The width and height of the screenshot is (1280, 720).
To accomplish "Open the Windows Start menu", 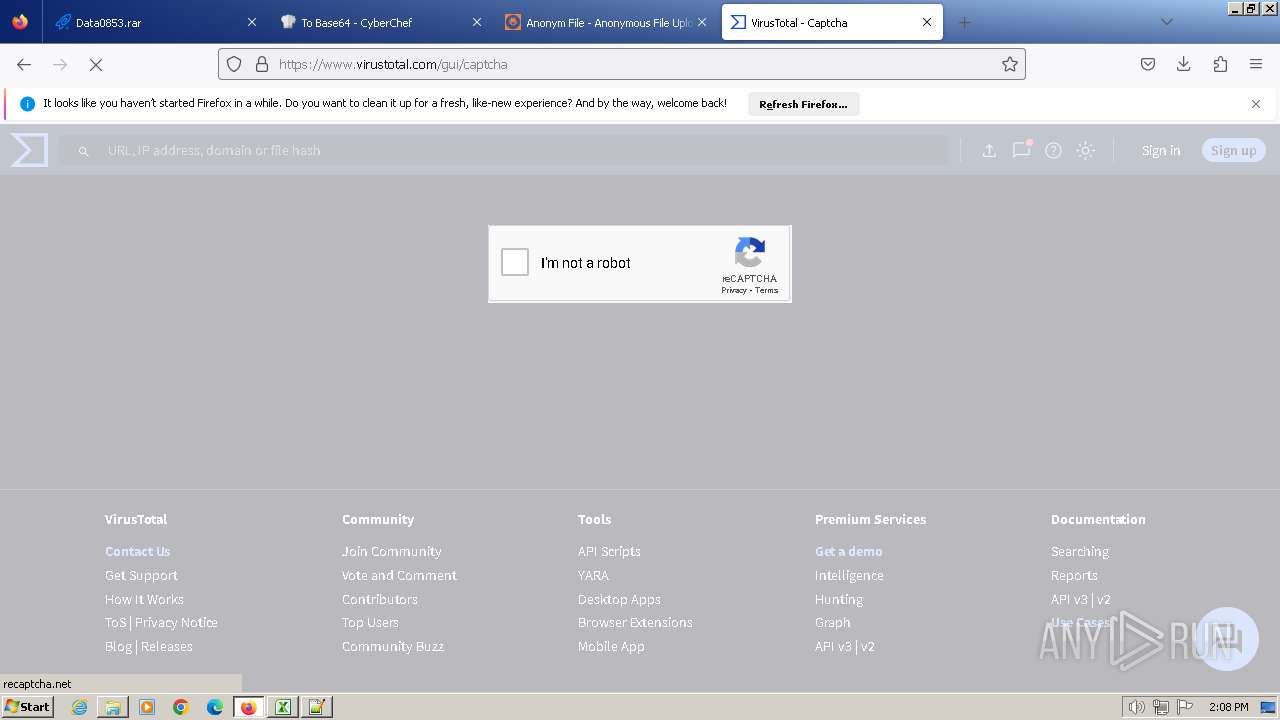I will click(x=28, y=707).
